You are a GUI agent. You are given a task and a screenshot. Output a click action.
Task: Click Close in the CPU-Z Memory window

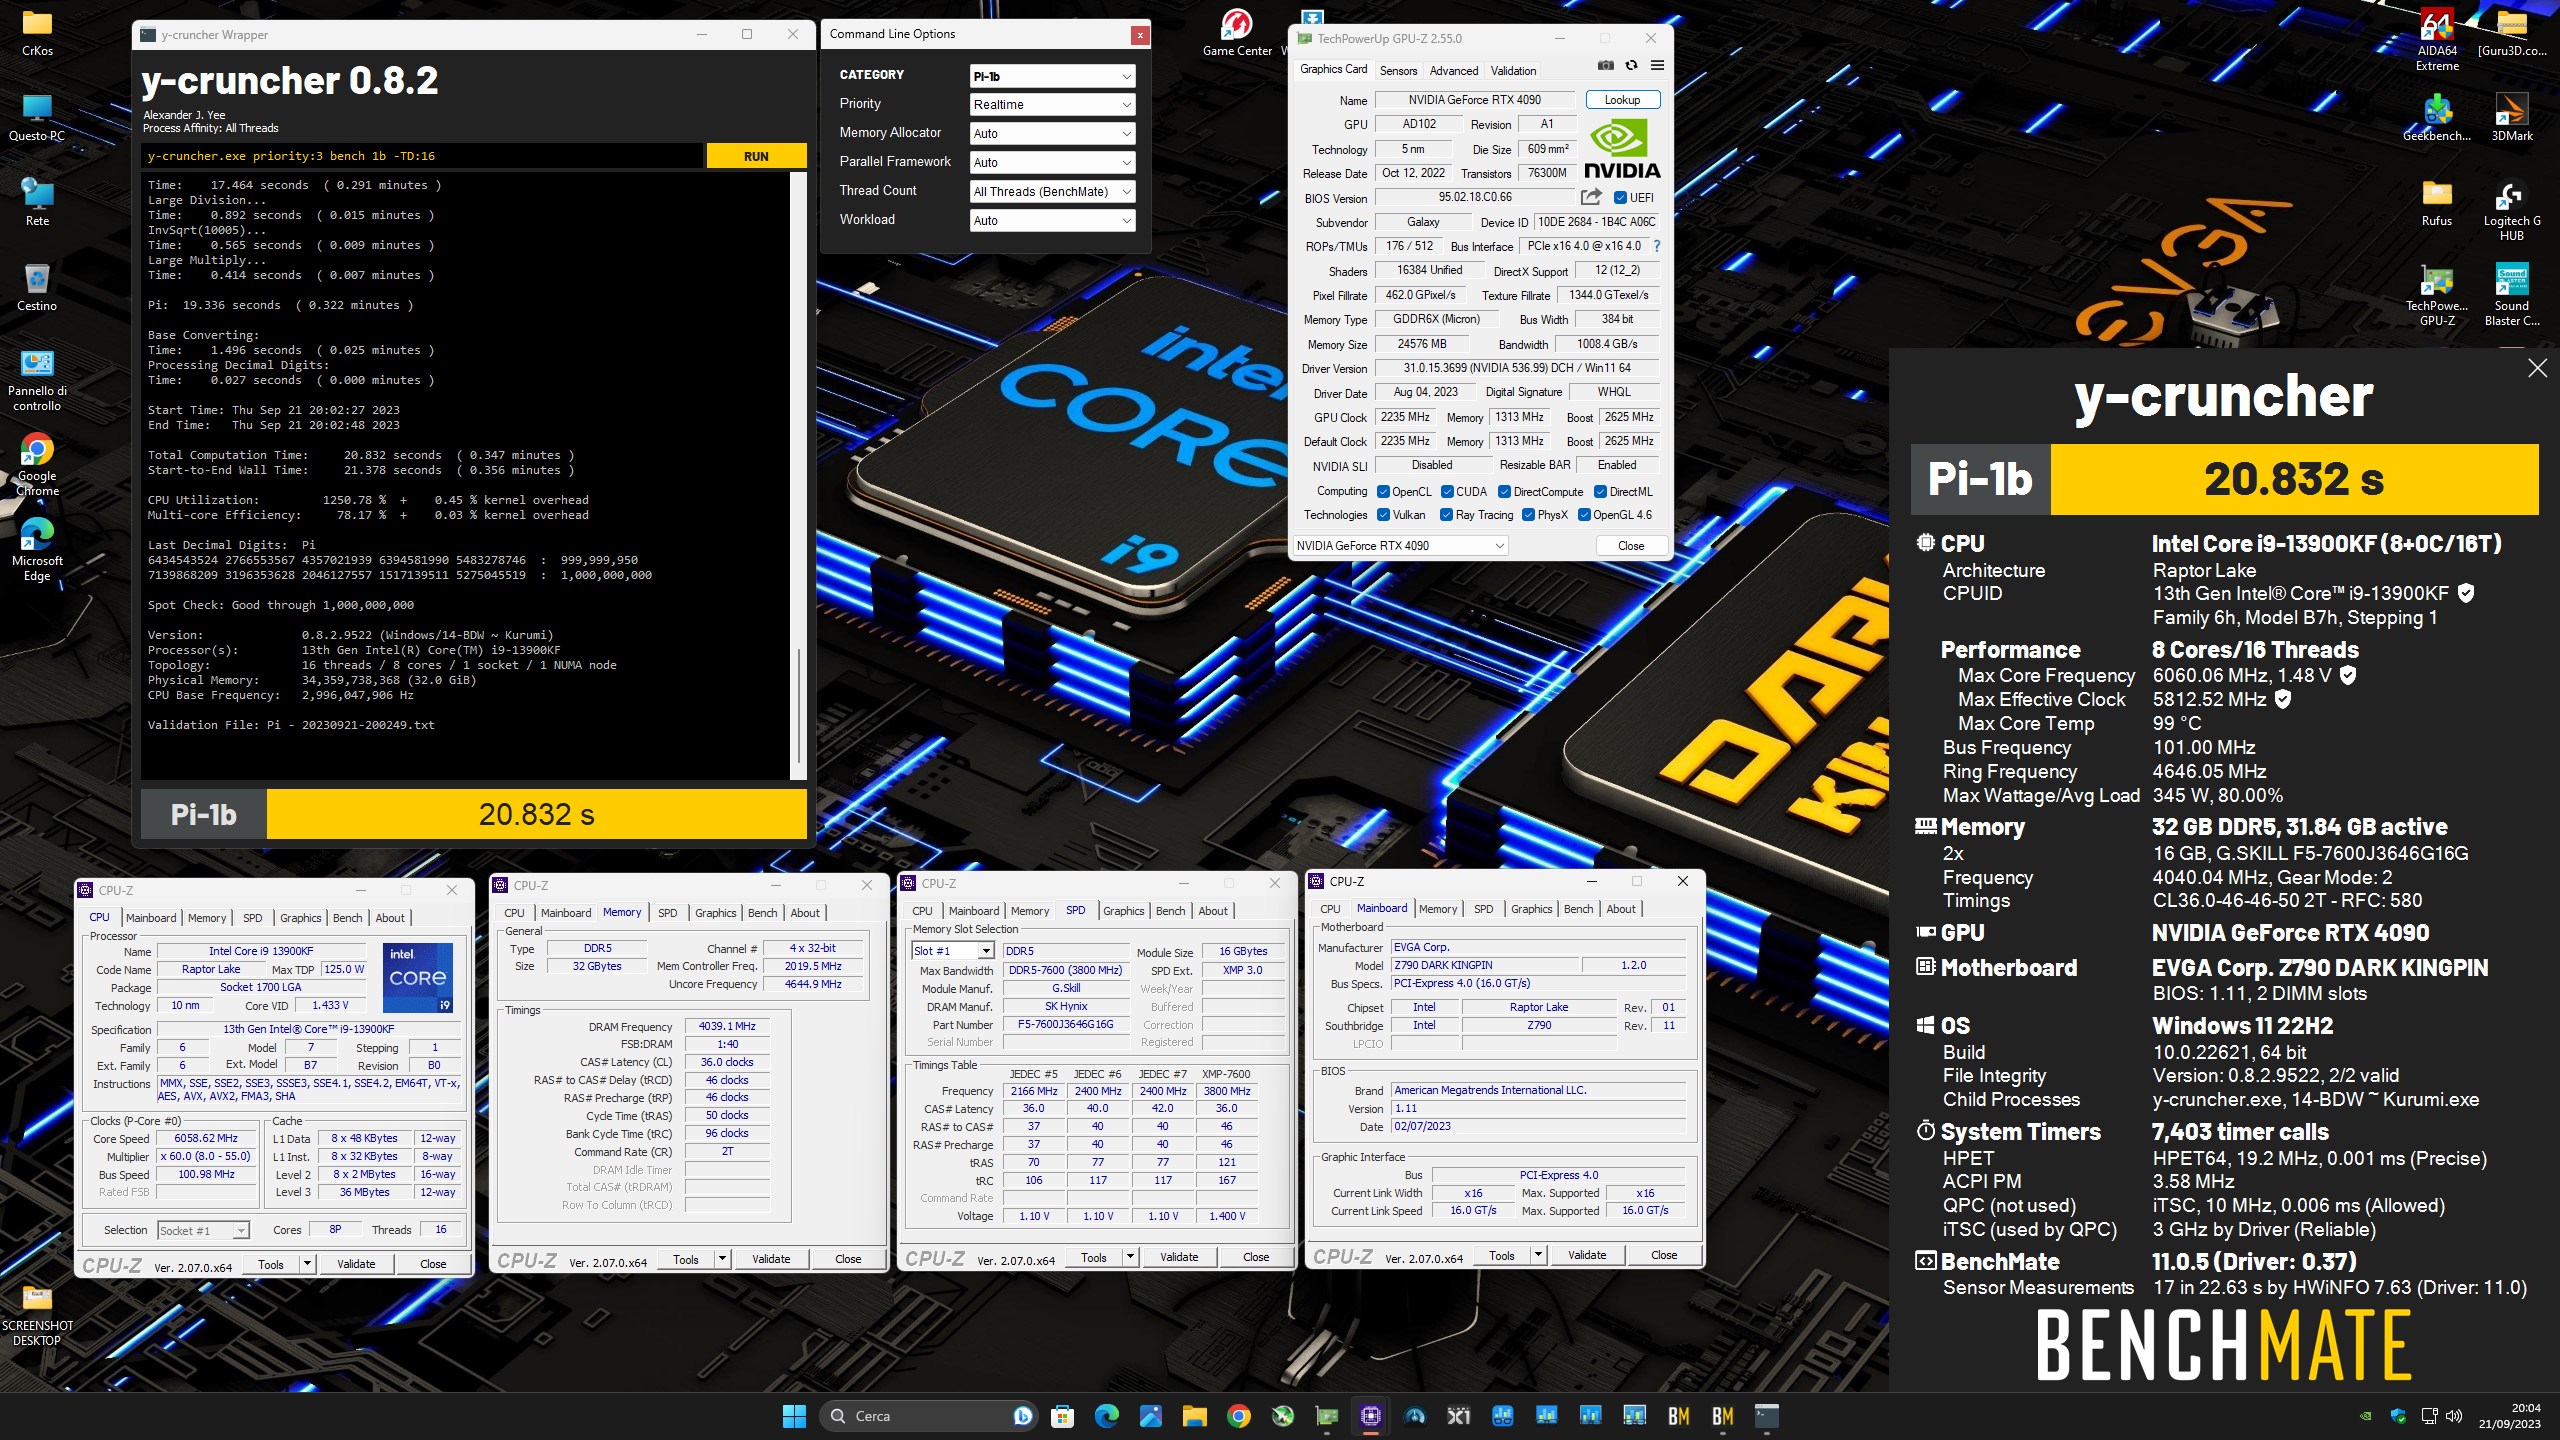tap(848, 1259)
